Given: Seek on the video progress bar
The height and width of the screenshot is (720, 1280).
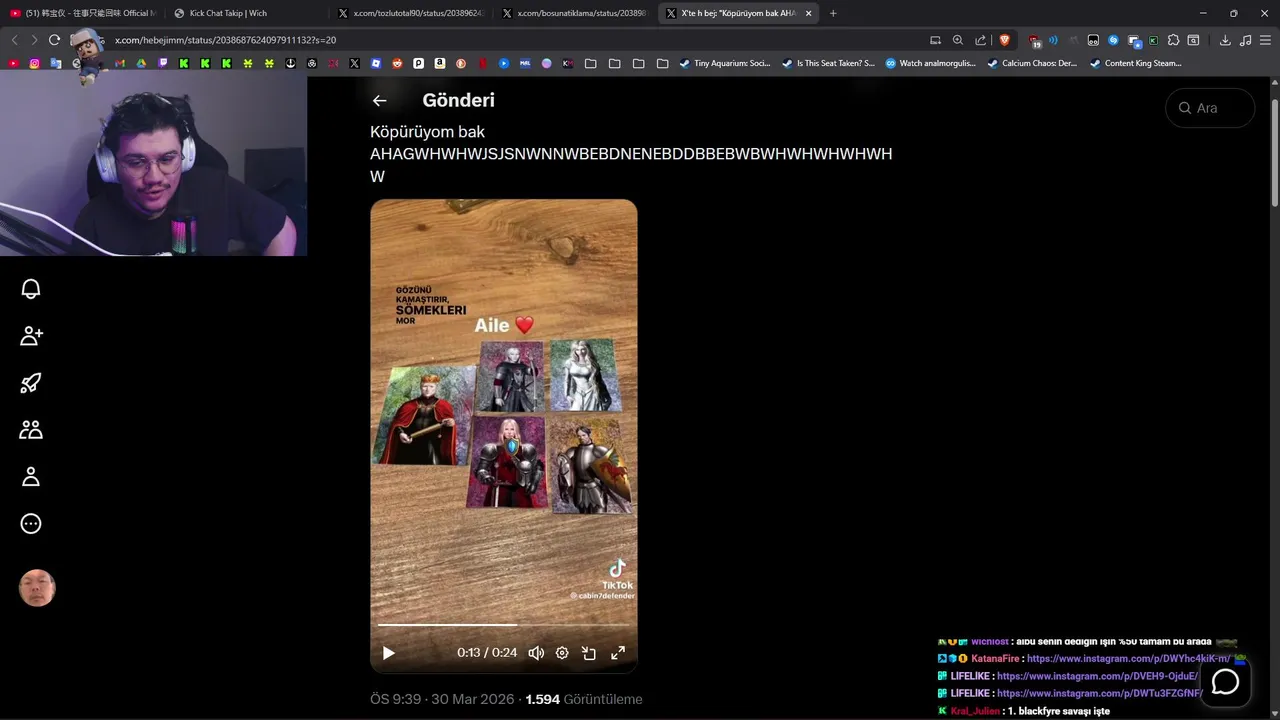Looking at the screenshot, I should tap(503, 625).
